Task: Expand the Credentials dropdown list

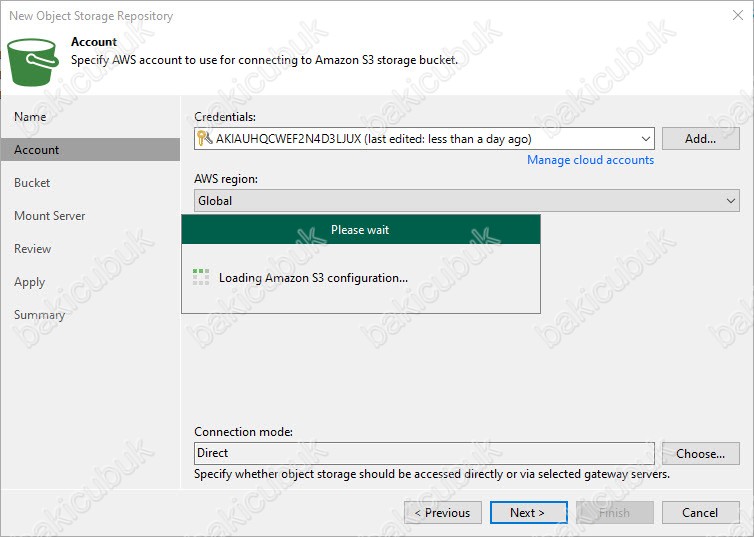Action: pos(644,139)
